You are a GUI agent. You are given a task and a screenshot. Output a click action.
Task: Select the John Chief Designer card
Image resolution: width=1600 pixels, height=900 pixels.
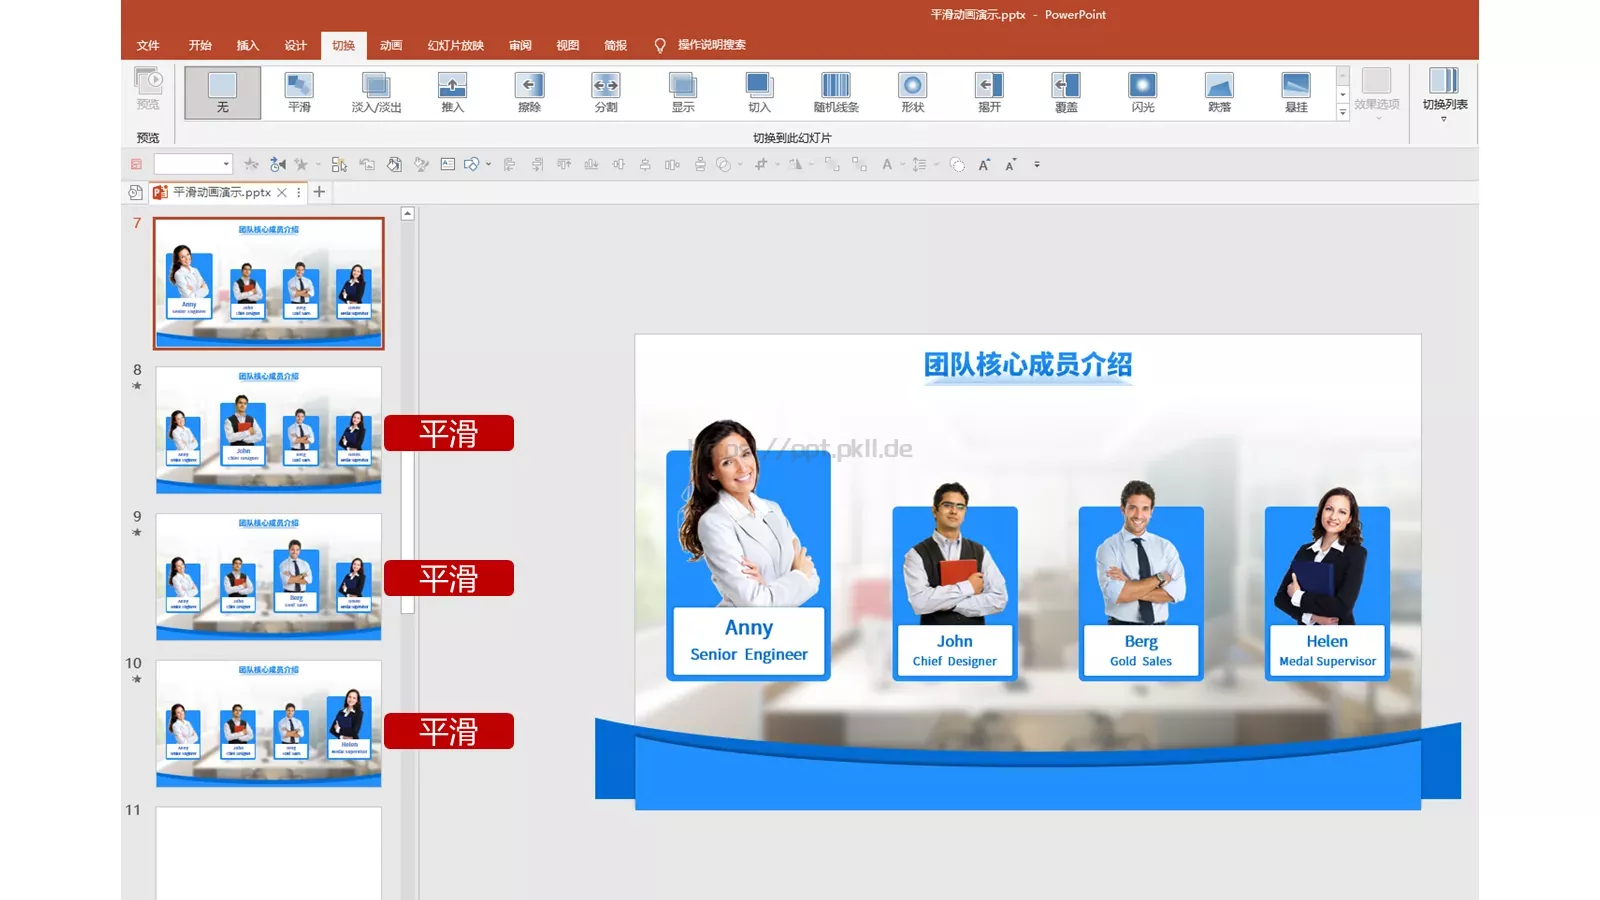point(955,582)
